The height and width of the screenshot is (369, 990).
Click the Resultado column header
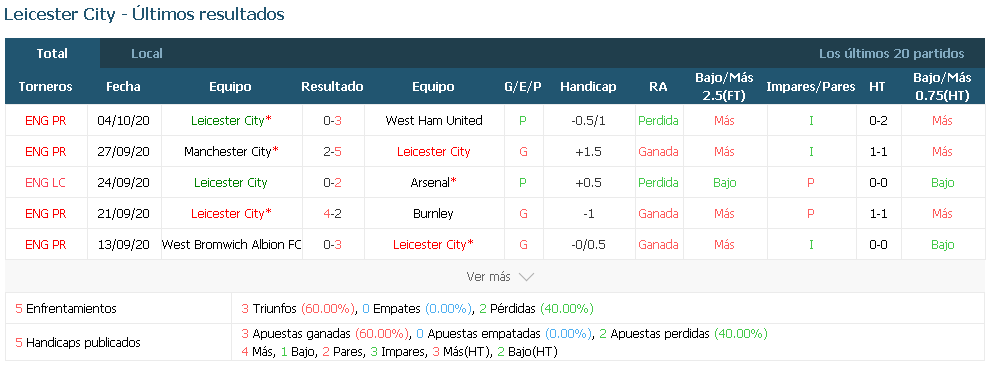pos(332,87)
